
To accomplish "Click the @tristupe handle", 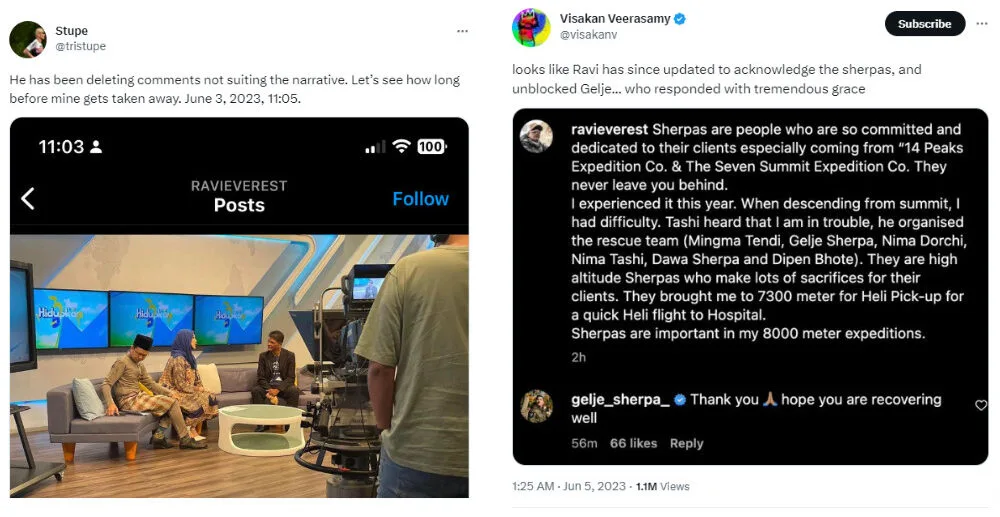I will [80, 46].
